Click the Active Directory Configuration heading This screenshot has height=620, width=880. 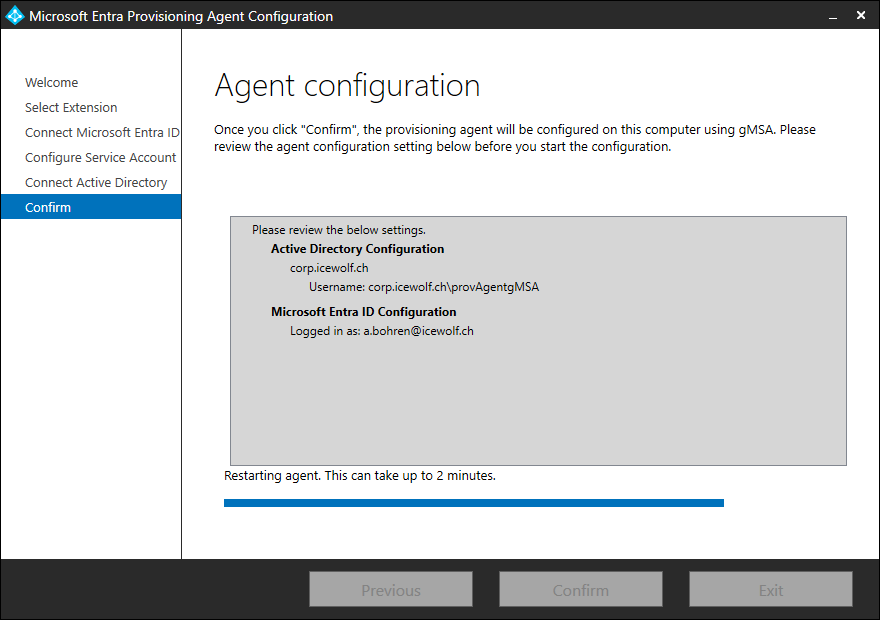(x=357, y=249)
